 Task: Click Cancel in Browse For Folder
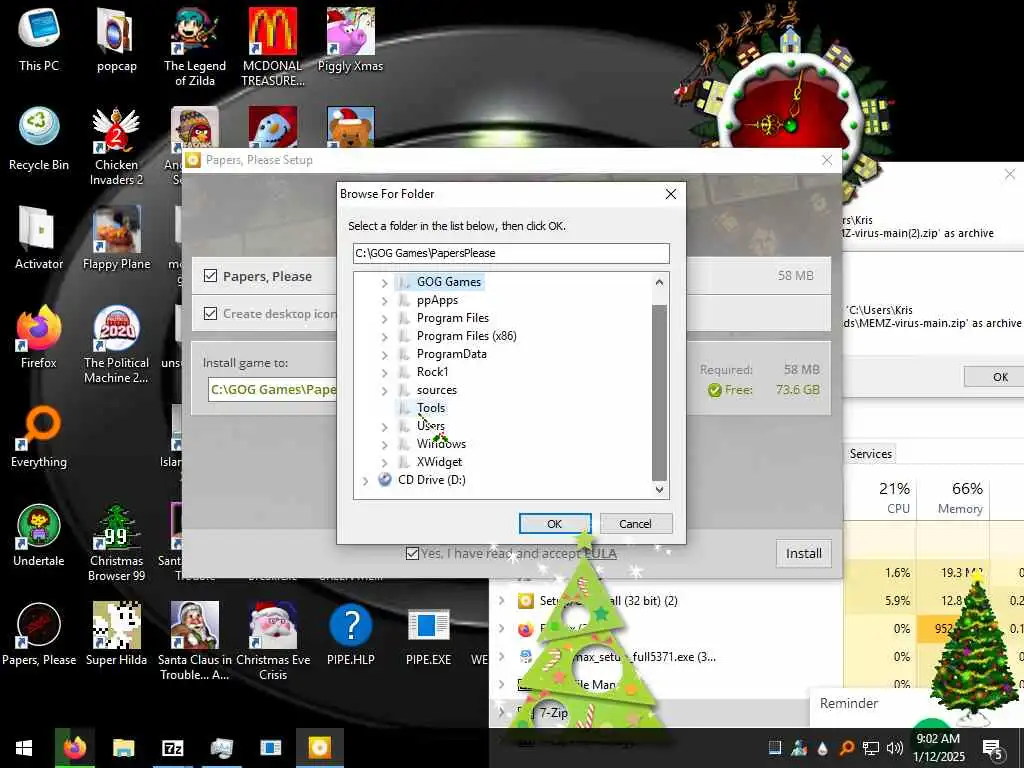635,524
